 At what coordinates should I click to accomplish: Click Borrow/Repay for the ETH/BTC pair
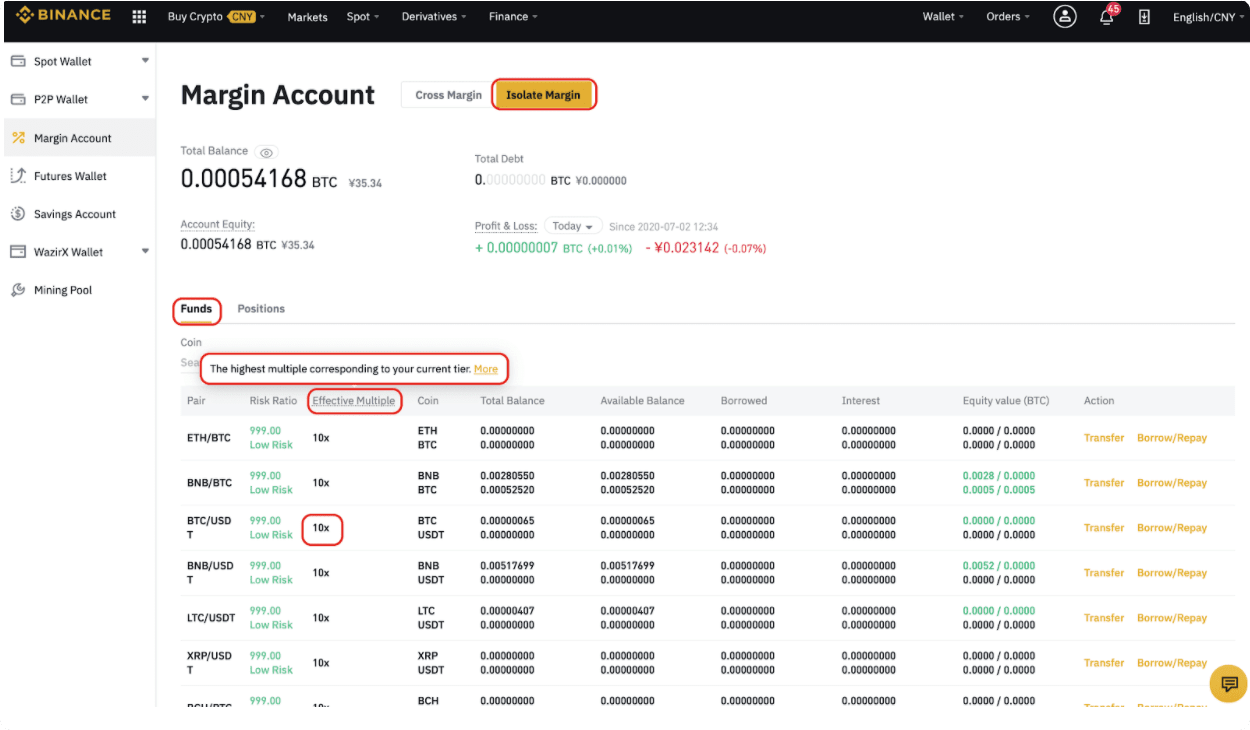[1172, 438]
